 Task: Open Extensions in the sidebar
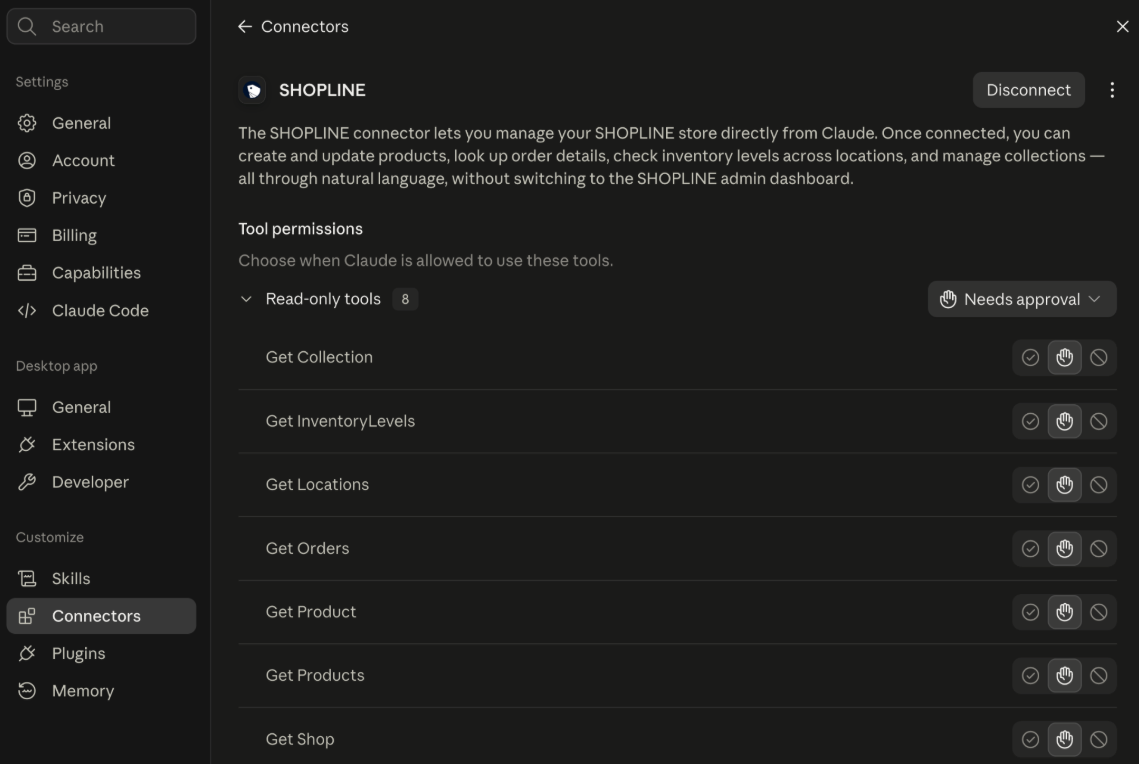coord(101,444)
